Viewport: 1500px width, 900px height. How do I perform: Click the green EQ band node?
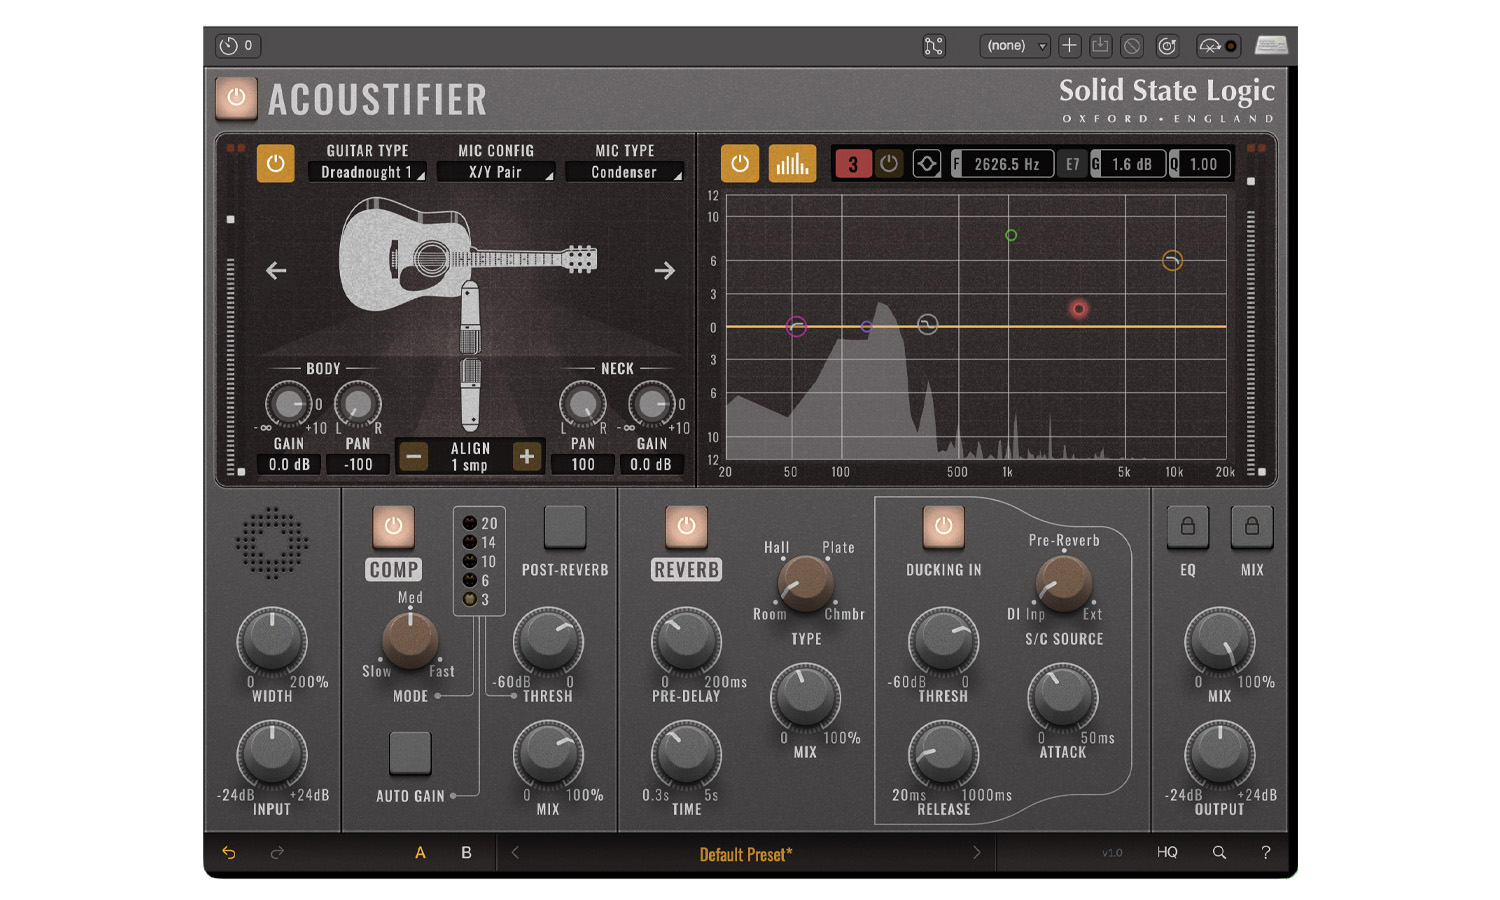[x=1011, y=235]
